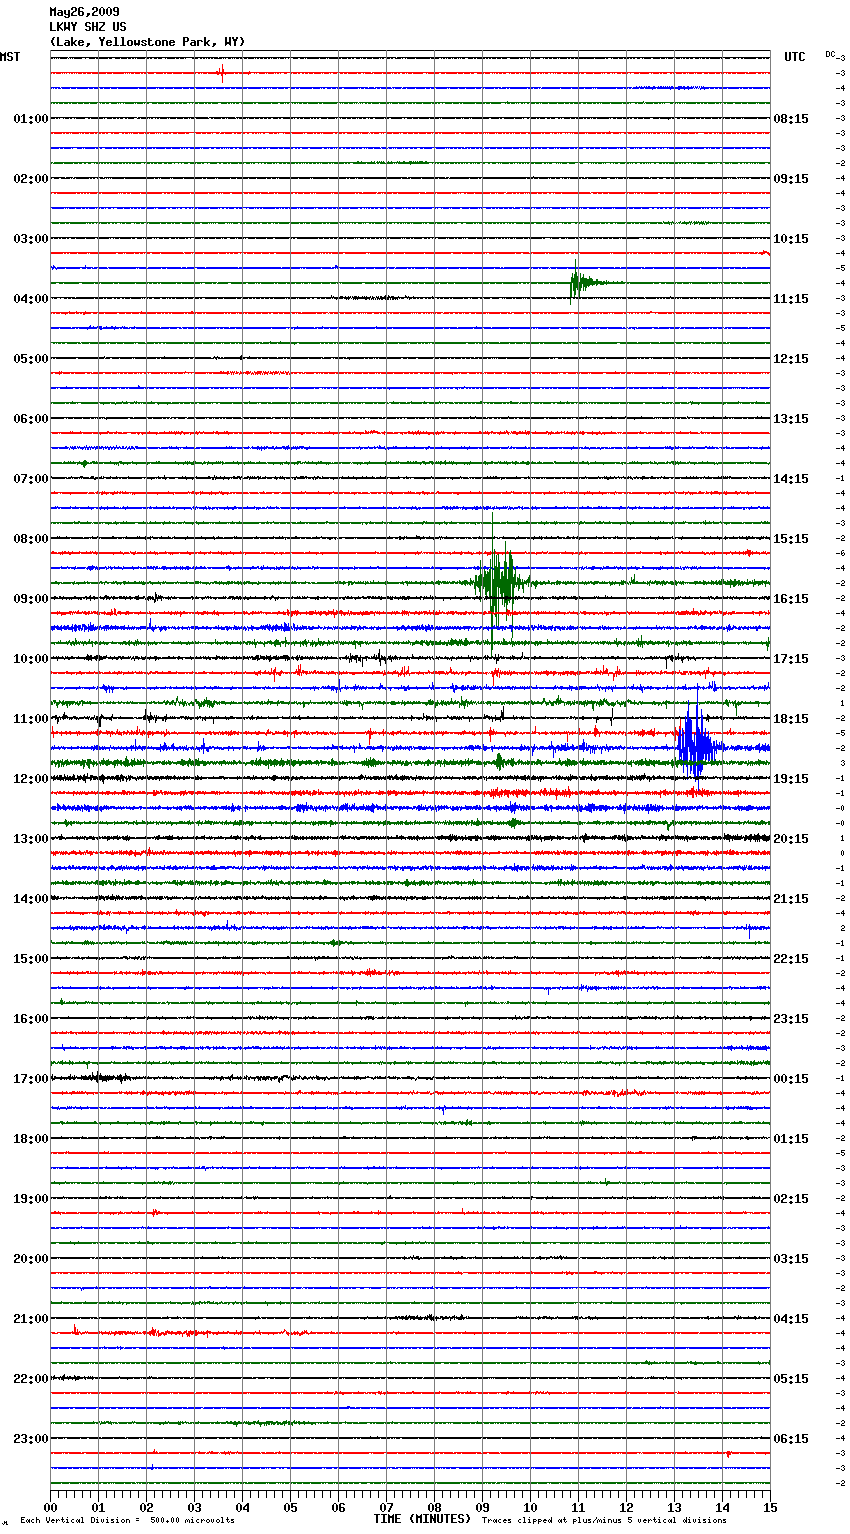Click the "DC" offset column header

click(830, 54)
